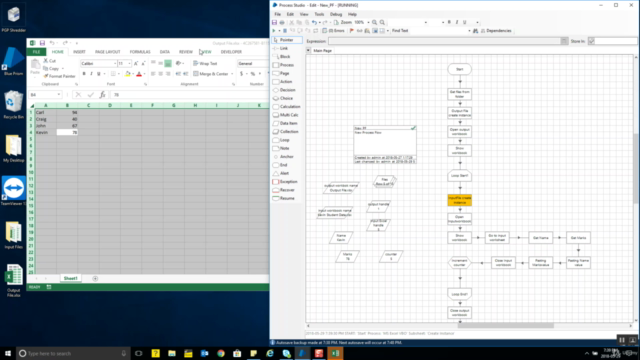This screenshot has height=360, width=640.
Task: Save the process in Process Studio toolbar
Action: click(x=274, y=22)
